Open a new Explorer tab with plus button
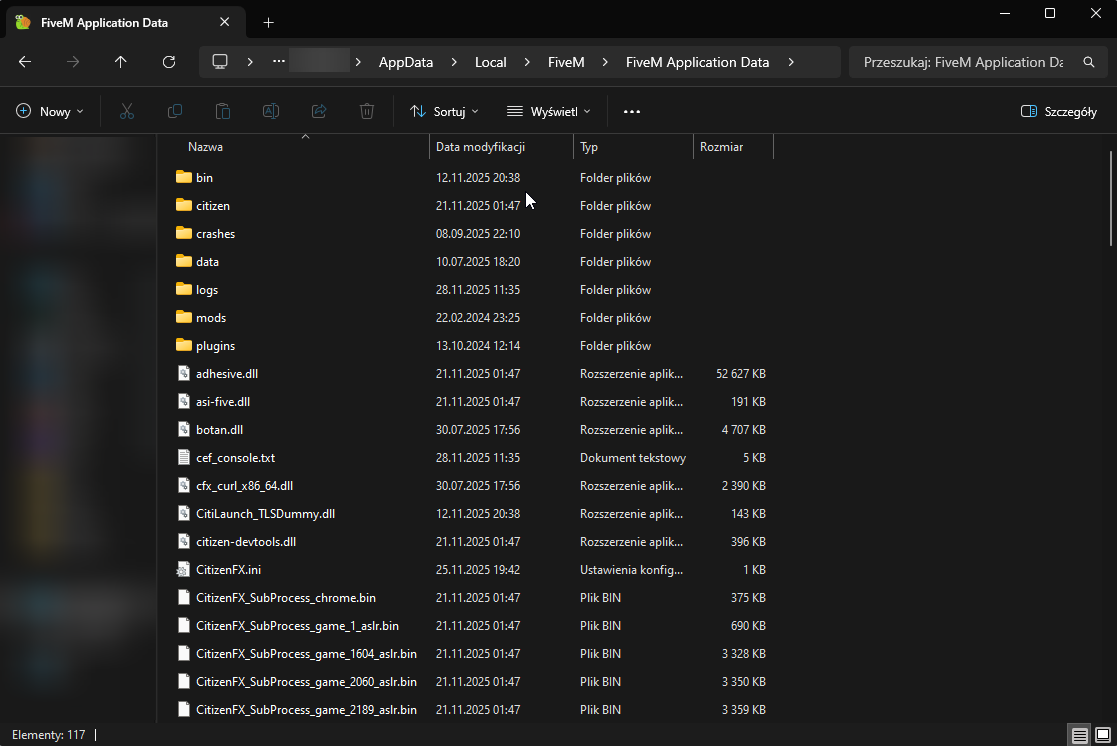 coord(268,21)
